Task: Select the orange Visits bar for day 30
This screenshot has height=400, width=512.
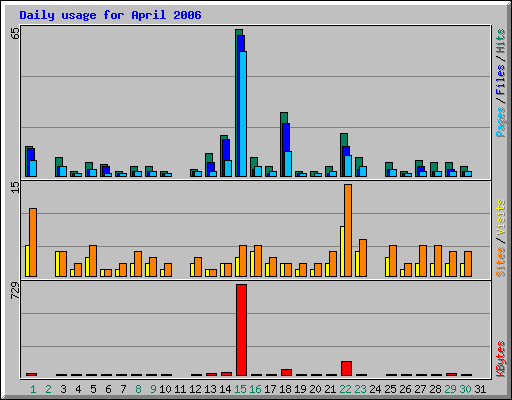Action: pos(468,264)
